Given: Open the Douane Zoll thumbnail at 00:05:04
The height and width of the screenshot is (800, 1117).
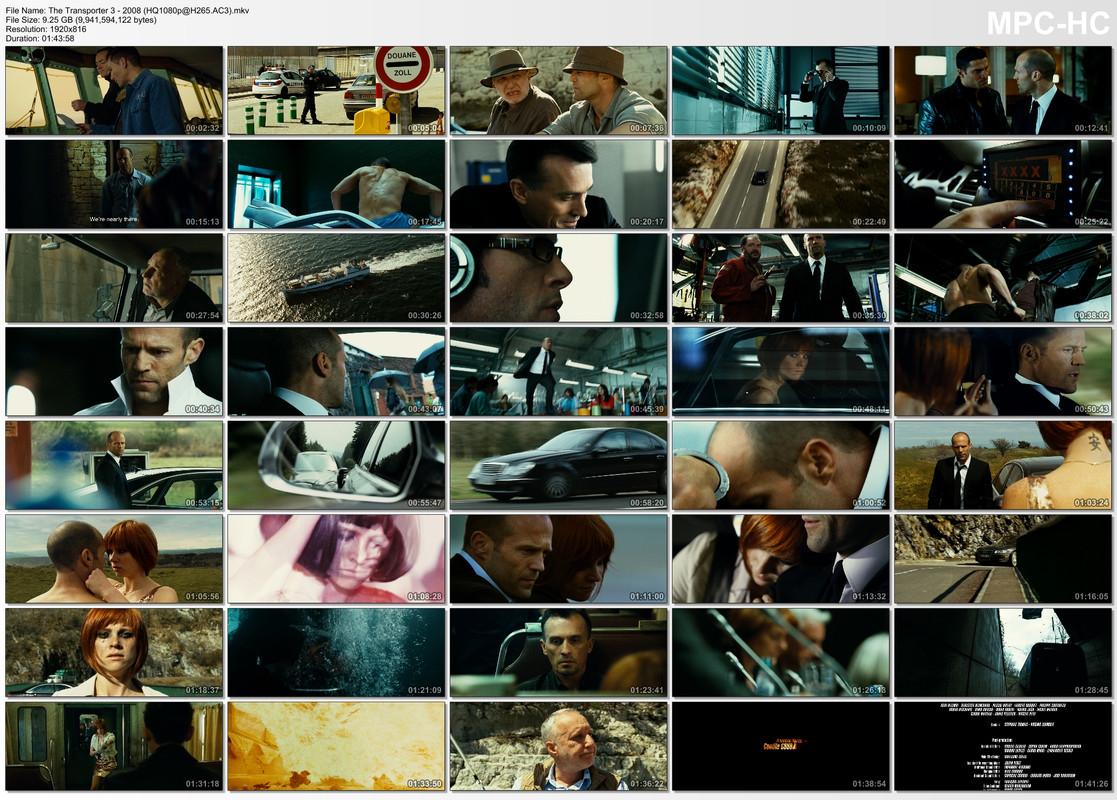Looking at the screenshot, I should pyautogui.click(x=336, y=90).
